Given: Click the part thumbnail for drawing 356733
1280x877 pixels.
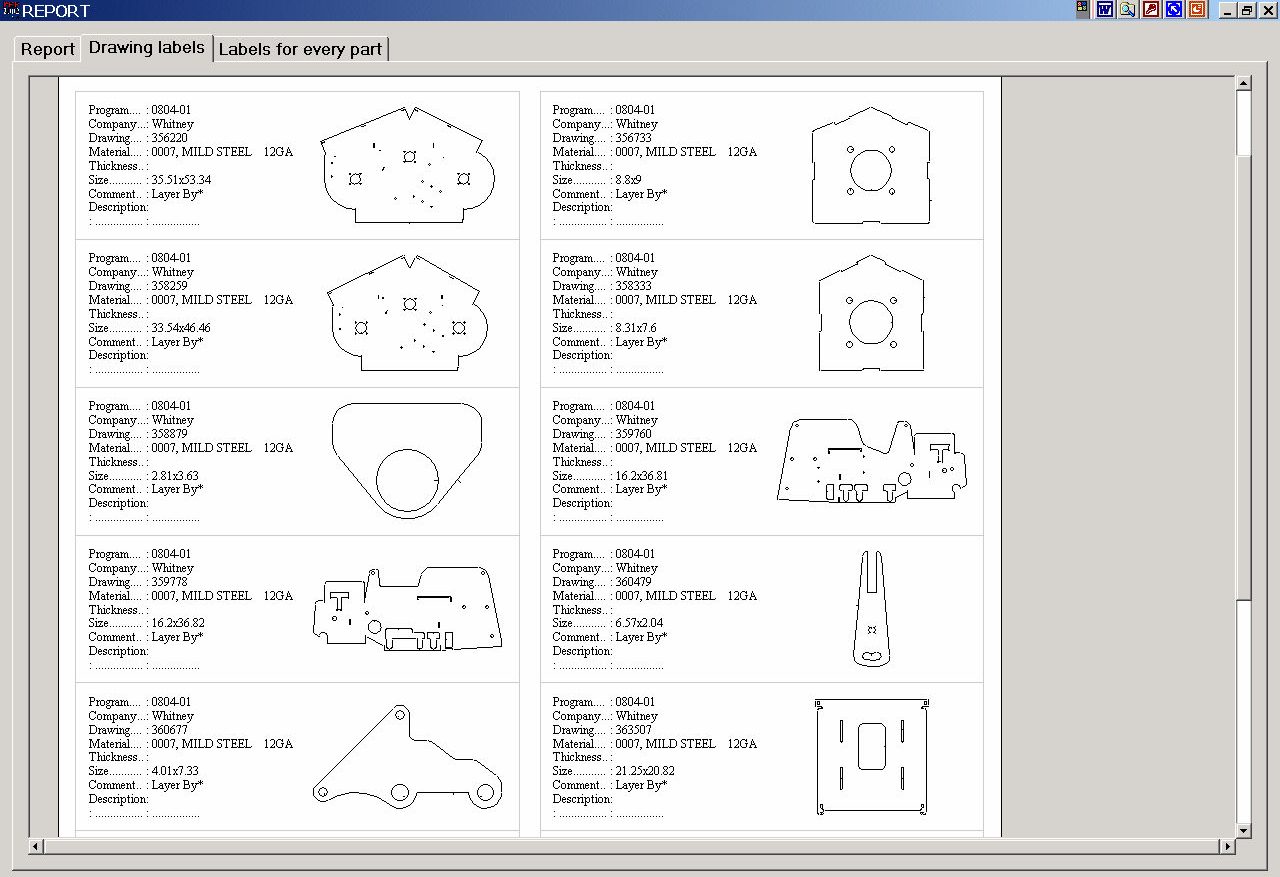Looking at the screenshot, I should (x=871, y=165).
